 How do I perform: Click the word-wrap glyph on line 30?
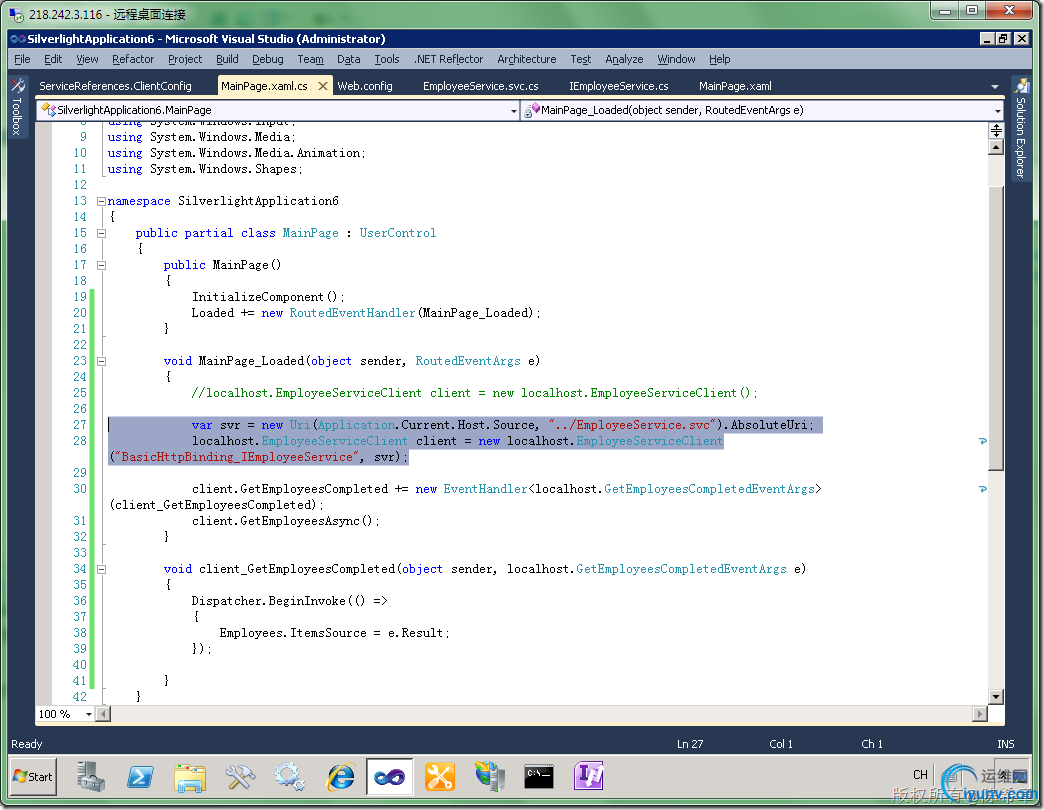pos(983,489)
